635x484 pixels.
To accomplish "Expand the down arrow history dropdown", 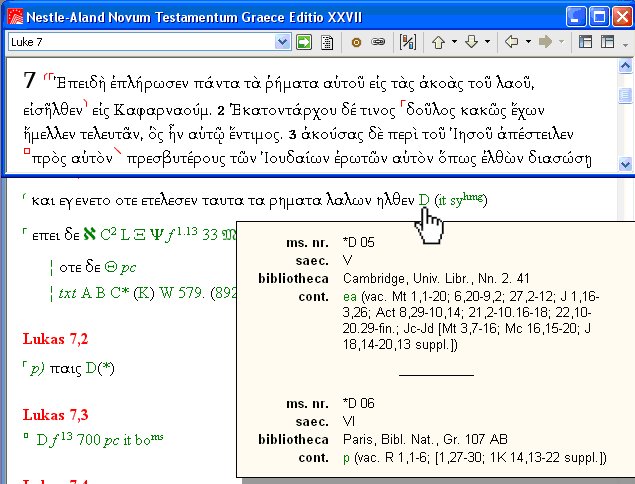I will coord(487,41).
